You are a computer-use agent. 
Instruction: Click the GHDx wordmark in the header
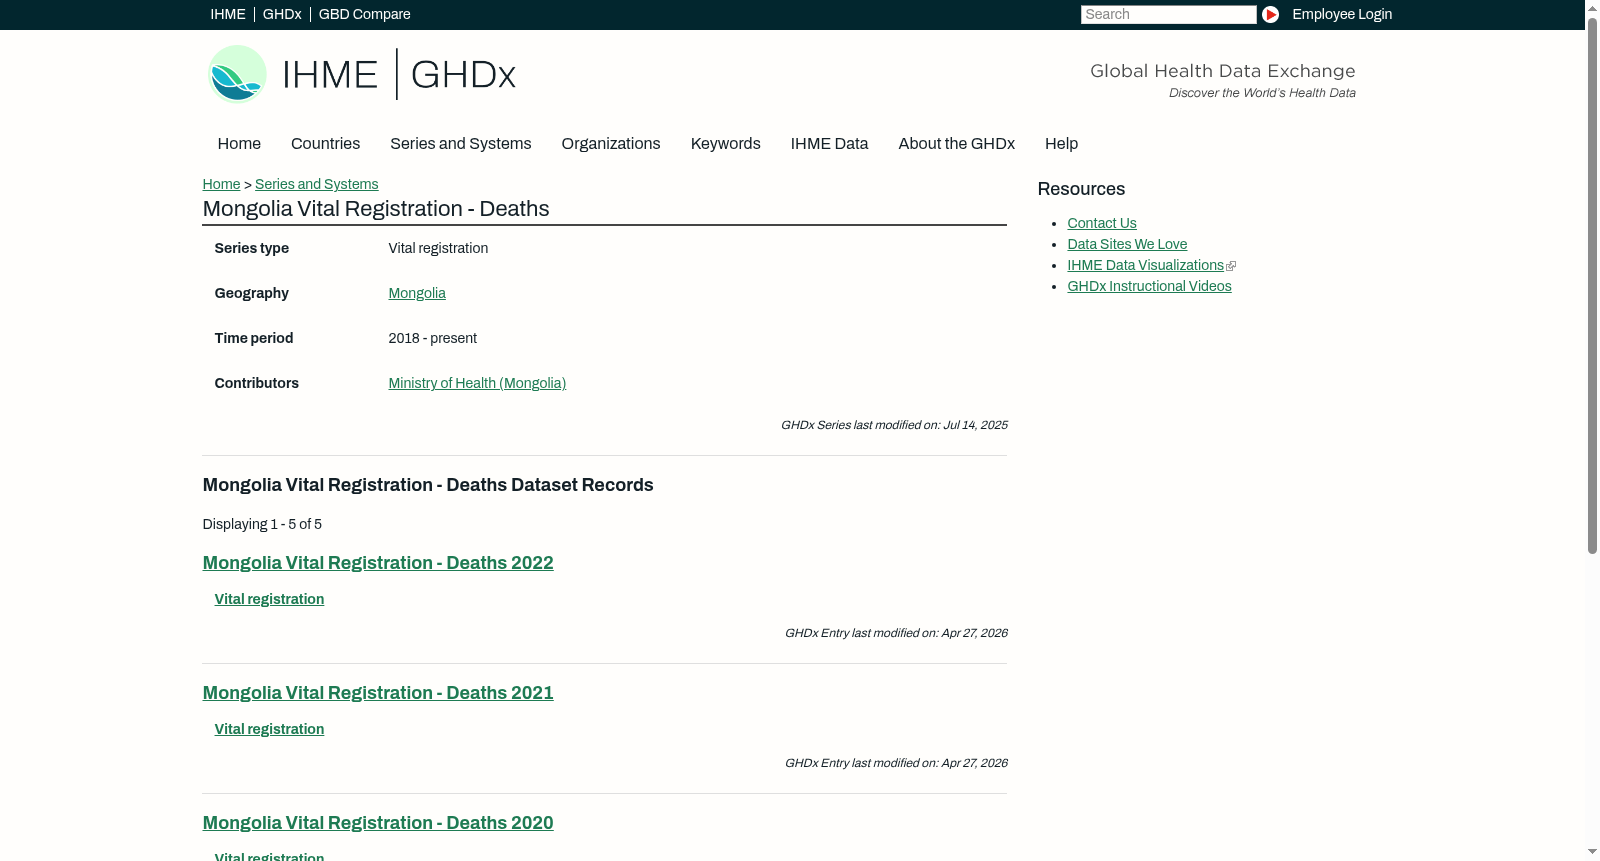click(x=463, y=75)
